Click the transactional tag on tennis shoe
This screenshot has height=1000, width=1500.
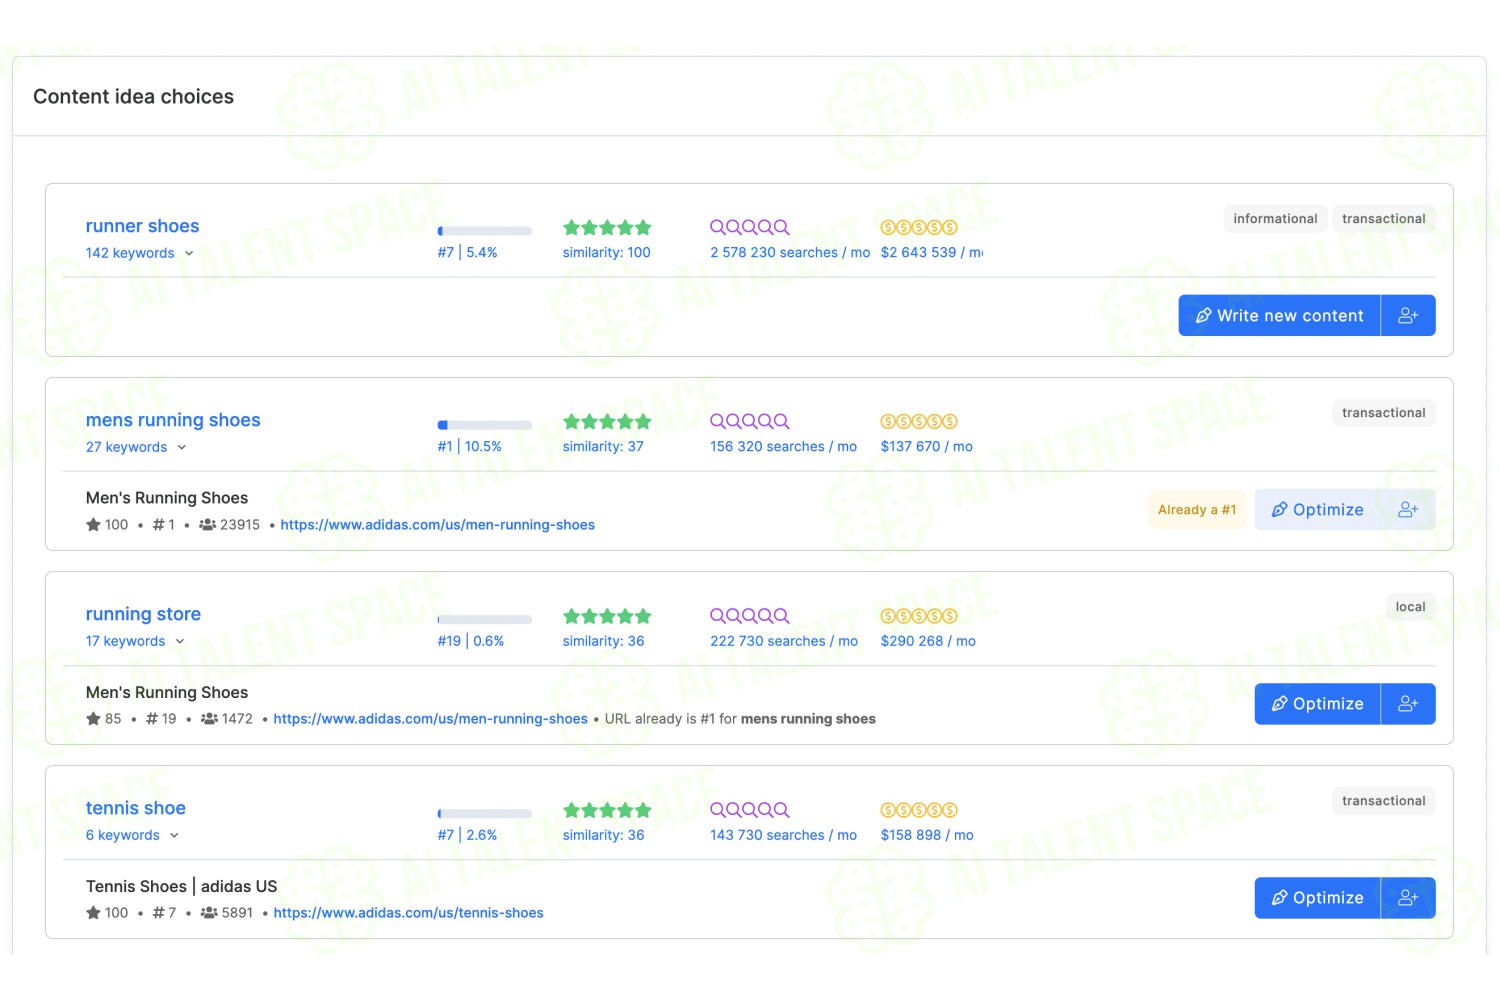1384,800
